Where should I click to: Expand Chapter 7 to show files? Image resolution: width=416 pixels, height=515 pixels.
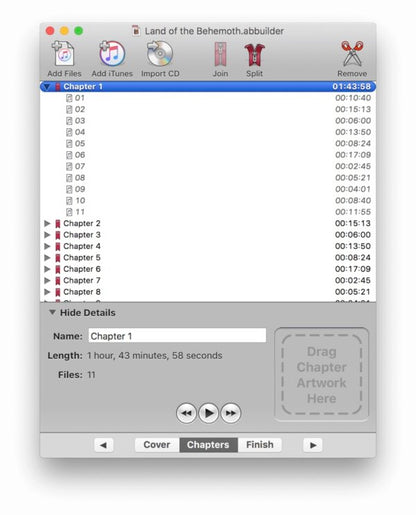point(47,280)
